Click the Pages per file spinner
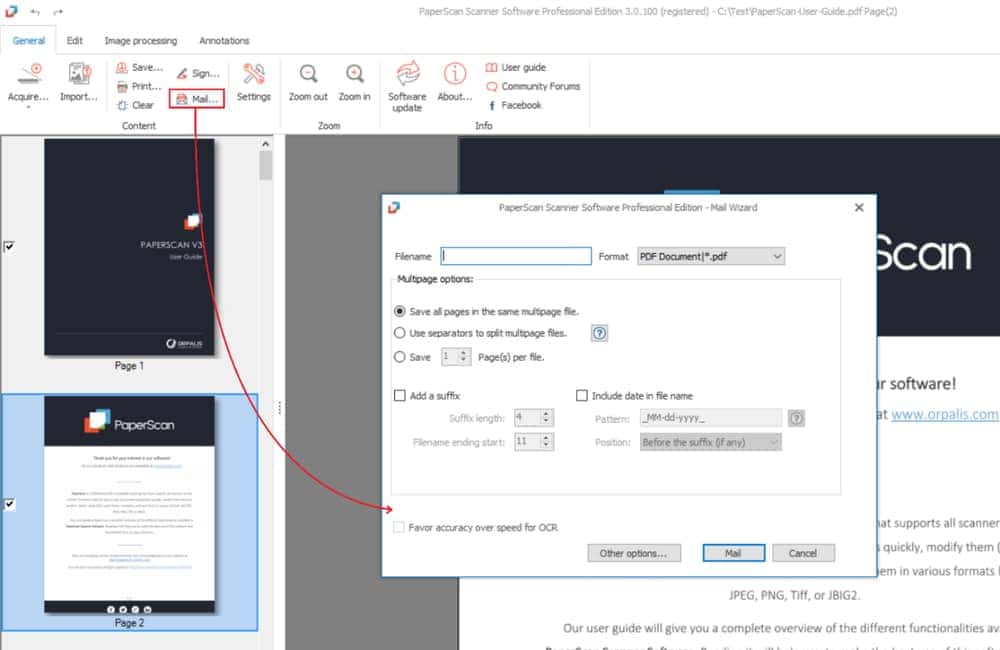1000x650 pixels. tap(456, 357)
